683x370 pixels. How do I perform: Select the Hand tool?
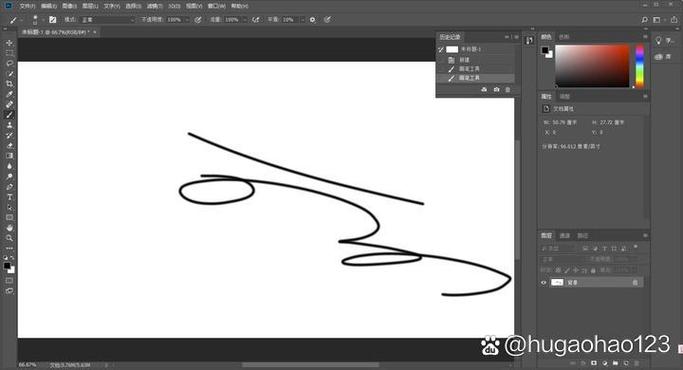tap(10, 228)
